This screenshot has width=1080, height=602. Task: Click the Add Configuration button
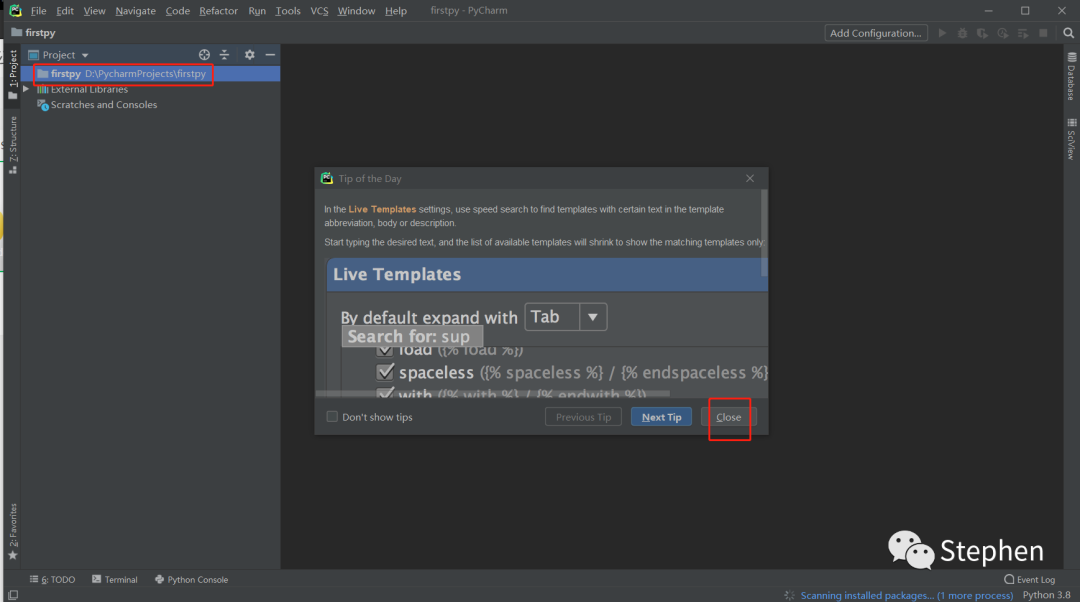pos(875,33)
